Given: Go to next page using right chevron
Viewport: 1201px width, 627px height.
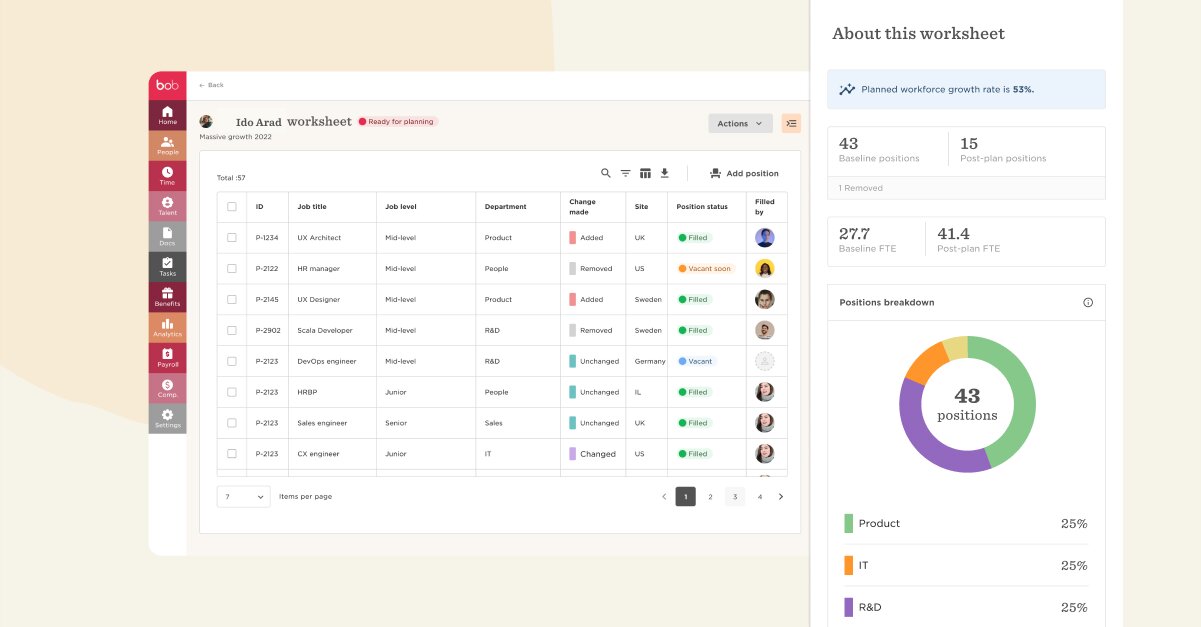Looking at the screenshot, I should pos(781,496).
